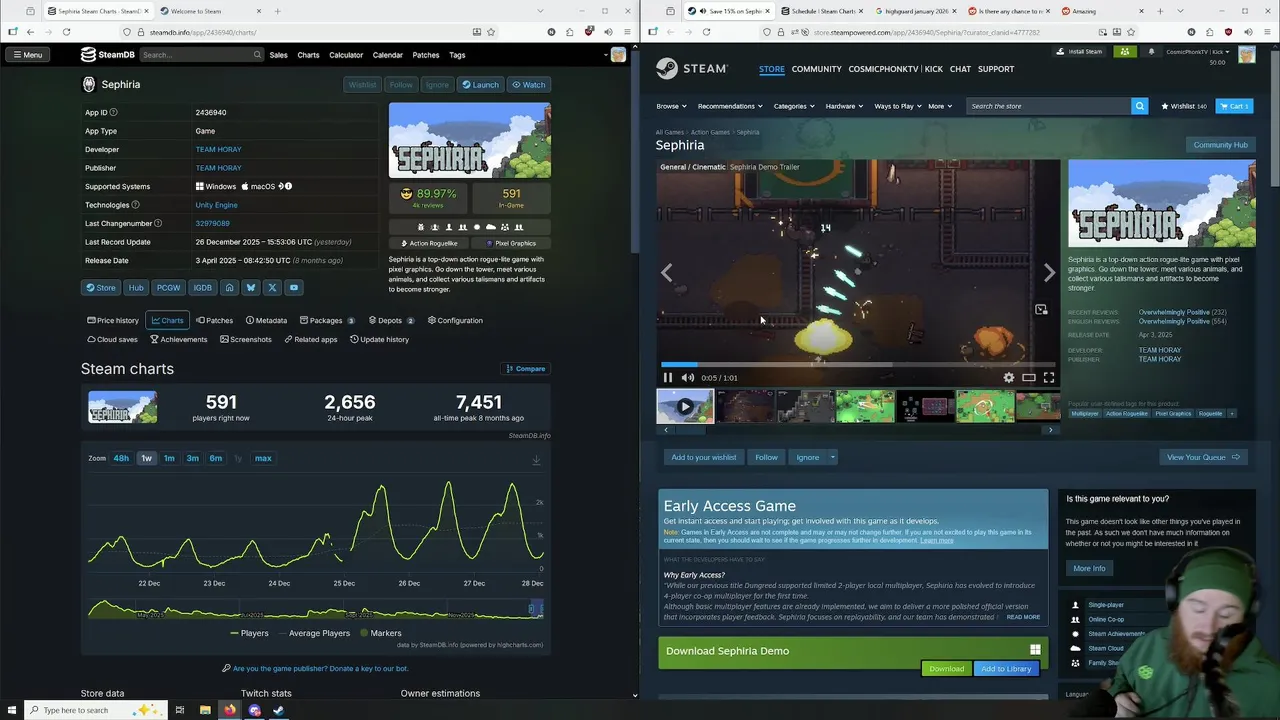Click the Compare button on Steam charts
The width and height of the screenshot is (1280, 720).
coord(526,369)
